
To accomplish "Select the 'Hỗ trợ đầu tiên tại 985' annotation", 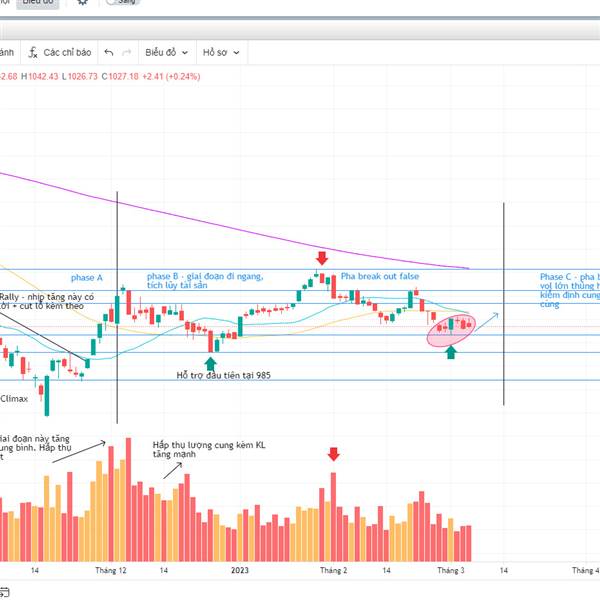I will pos(223,375).
